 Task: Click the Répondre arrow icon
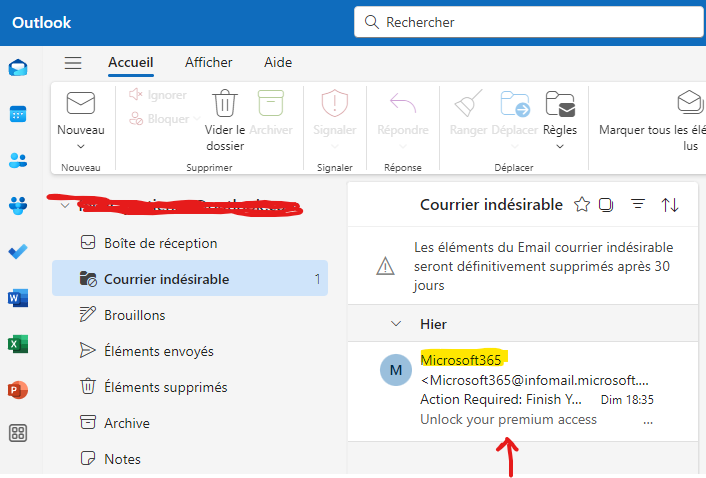403,103
